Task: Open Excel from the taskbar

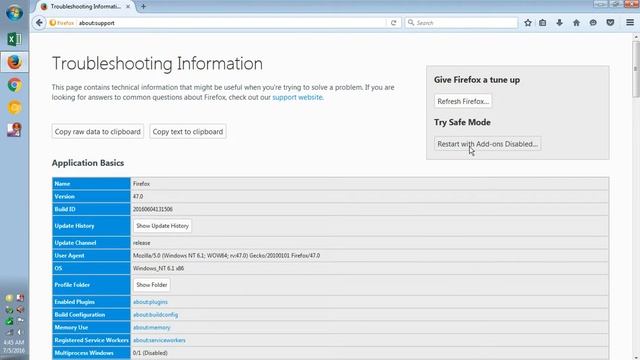Action: click(x=14, y=39)
